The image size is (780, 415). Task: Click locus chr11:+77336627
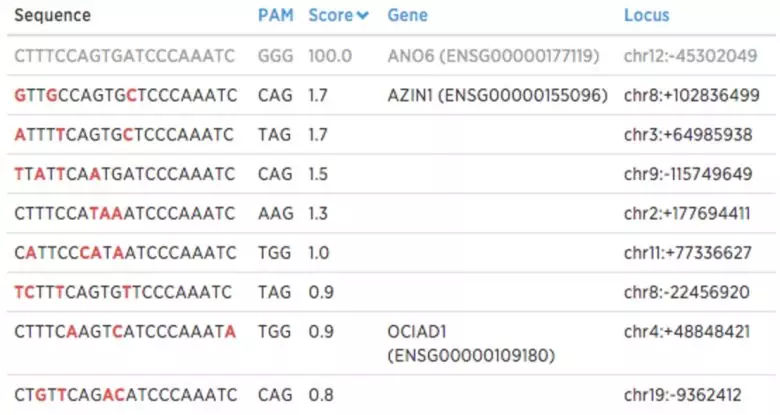[x=687, y=253]
